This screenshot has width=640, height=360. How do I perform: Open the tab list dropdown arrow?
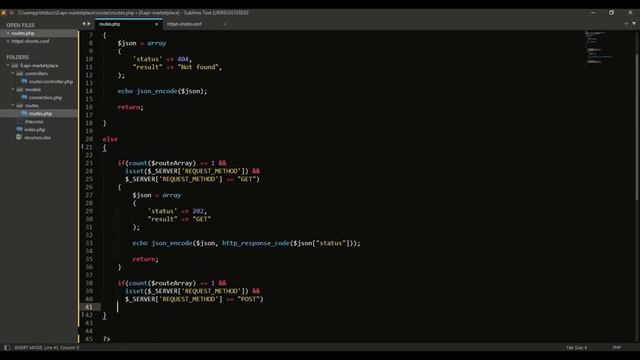(634, 24)
